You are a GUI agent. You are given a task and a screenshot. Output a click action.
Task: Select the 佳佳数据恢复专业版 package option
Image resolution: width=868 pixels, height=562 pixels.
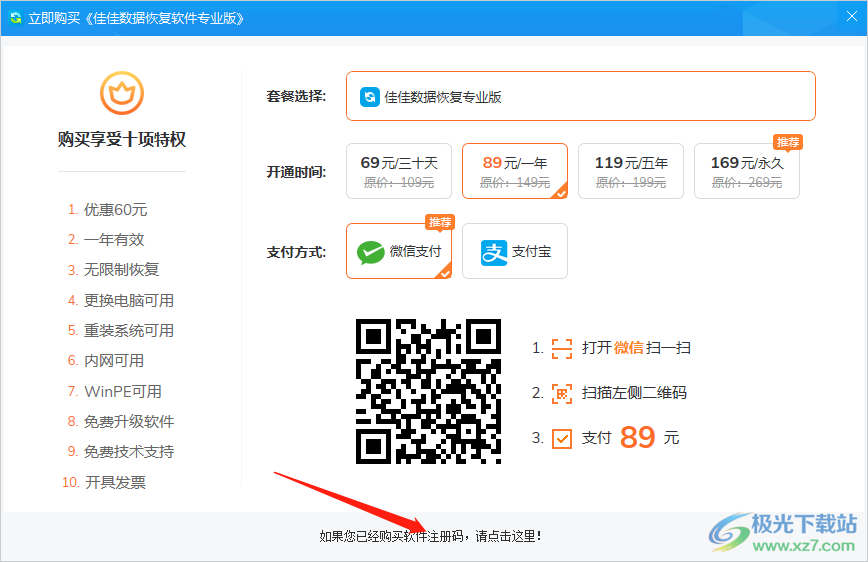[x=581, y=96]
